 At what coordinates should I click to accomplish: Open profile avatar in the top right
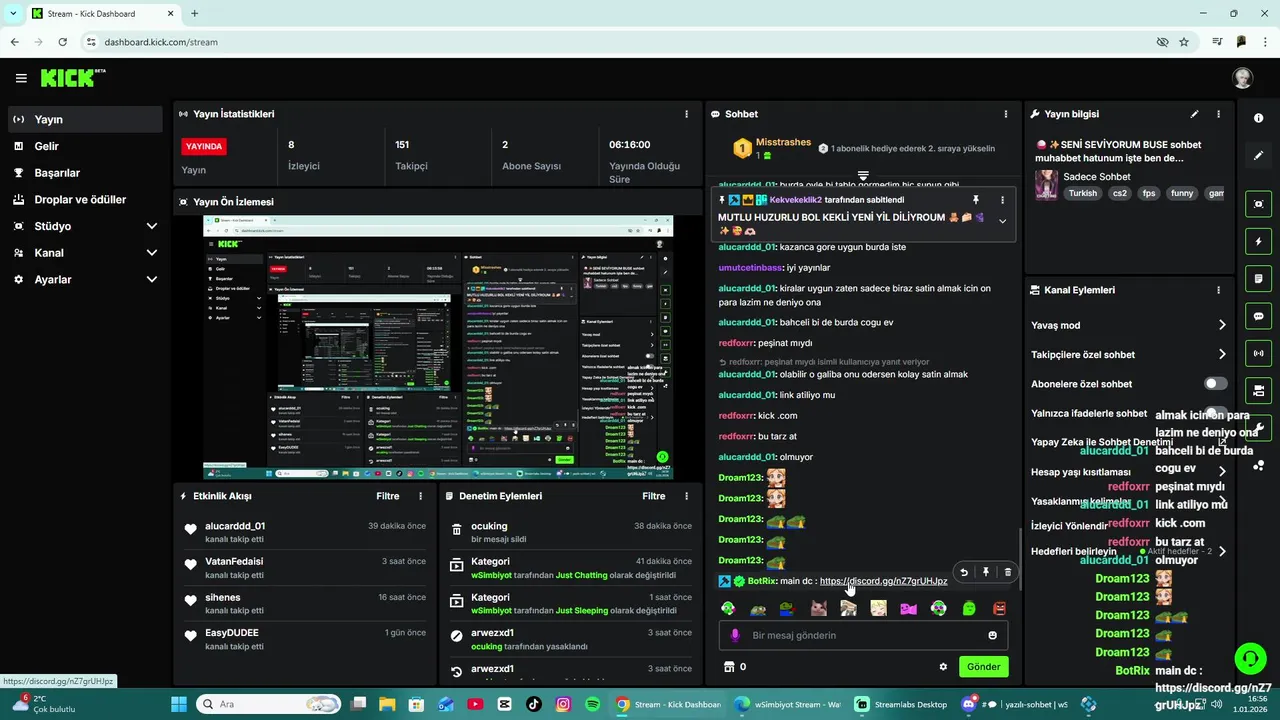coord(1242,78)
